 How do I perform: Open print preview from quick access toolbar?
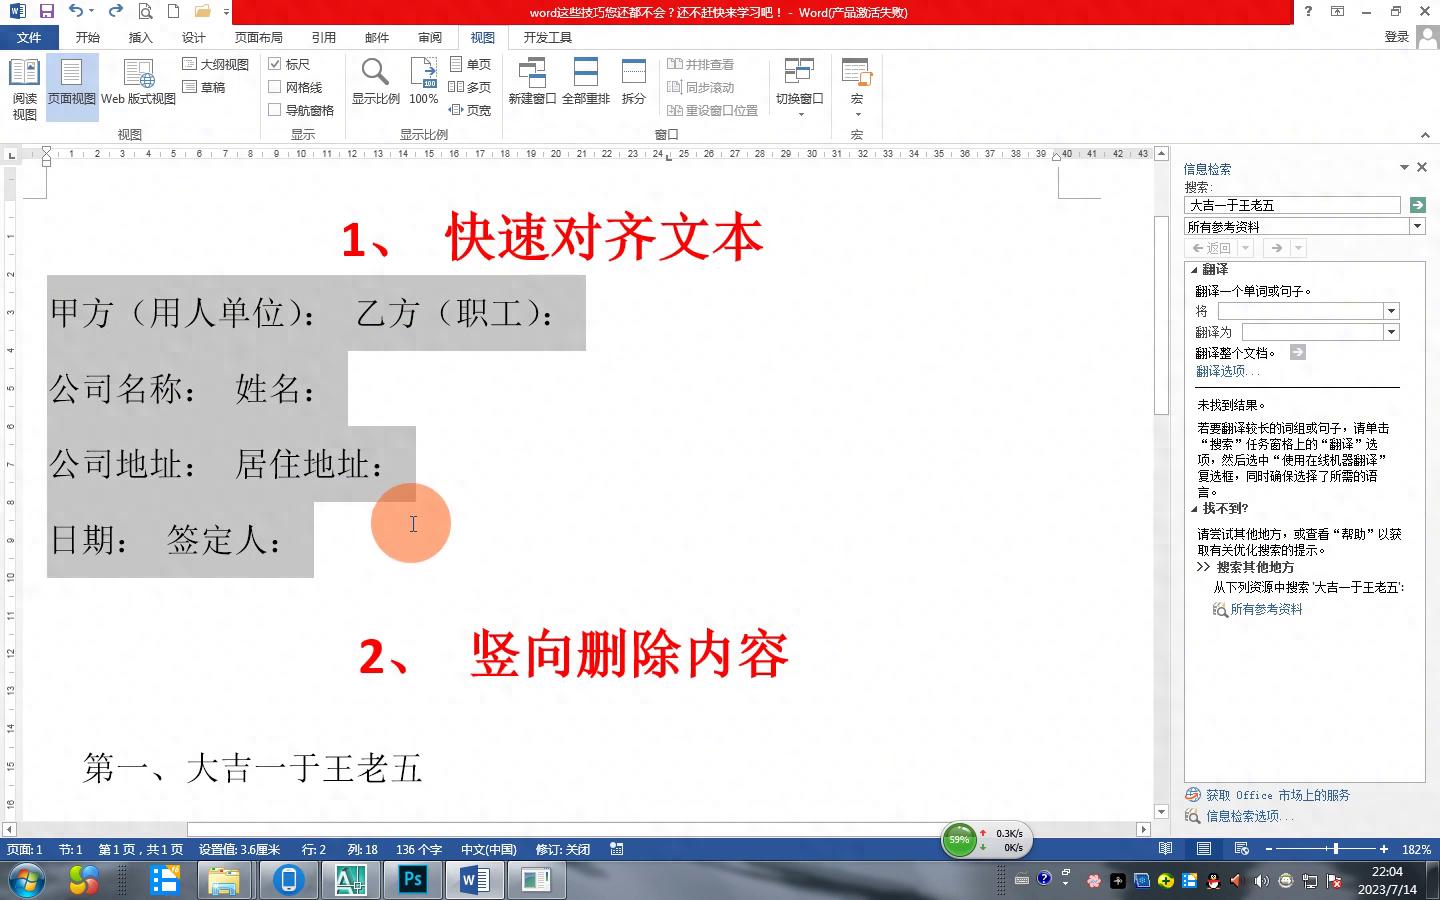[145, 11]
